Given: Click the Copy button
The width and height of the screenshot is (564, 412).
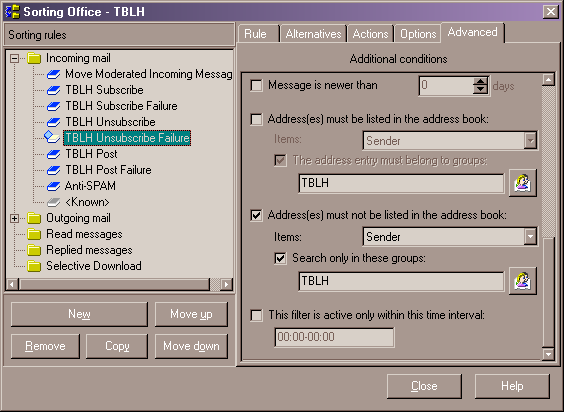Looking at the screenshot, I should (117, 346).
